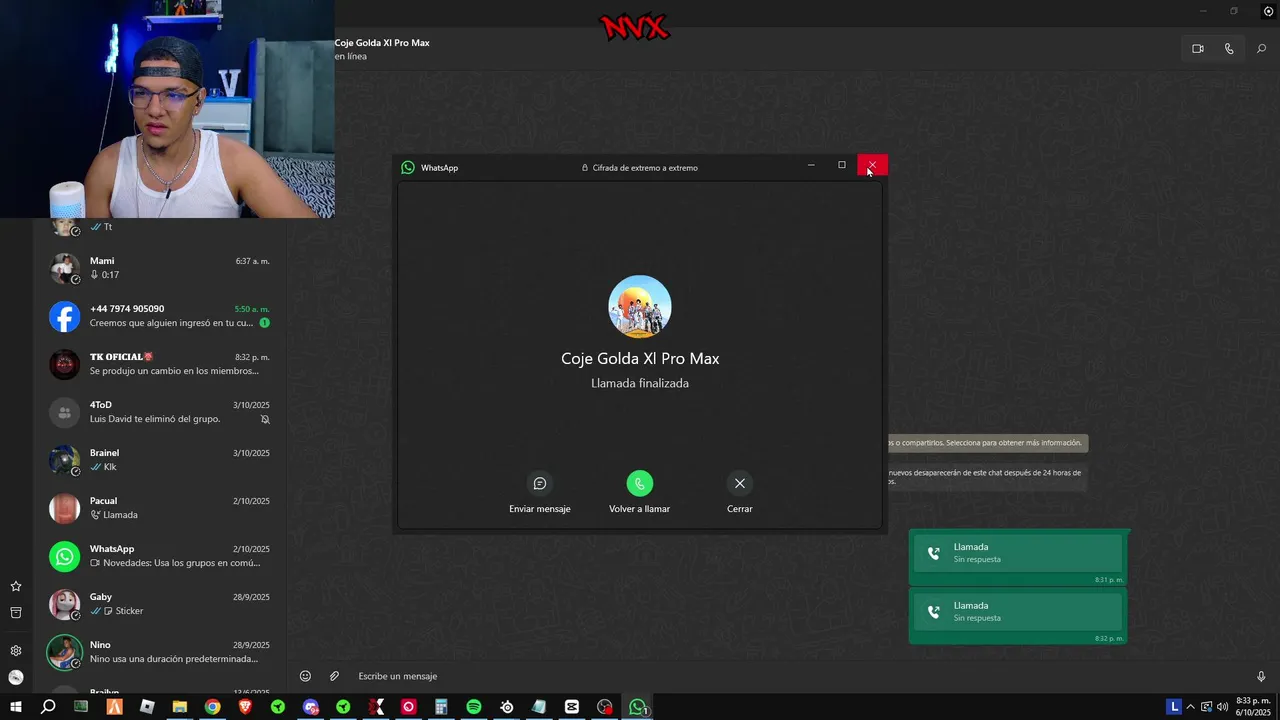The width and height of the screenshot is (1280, 720).
Task: Start a voice call in chat header
Action: pos(1229,49)
